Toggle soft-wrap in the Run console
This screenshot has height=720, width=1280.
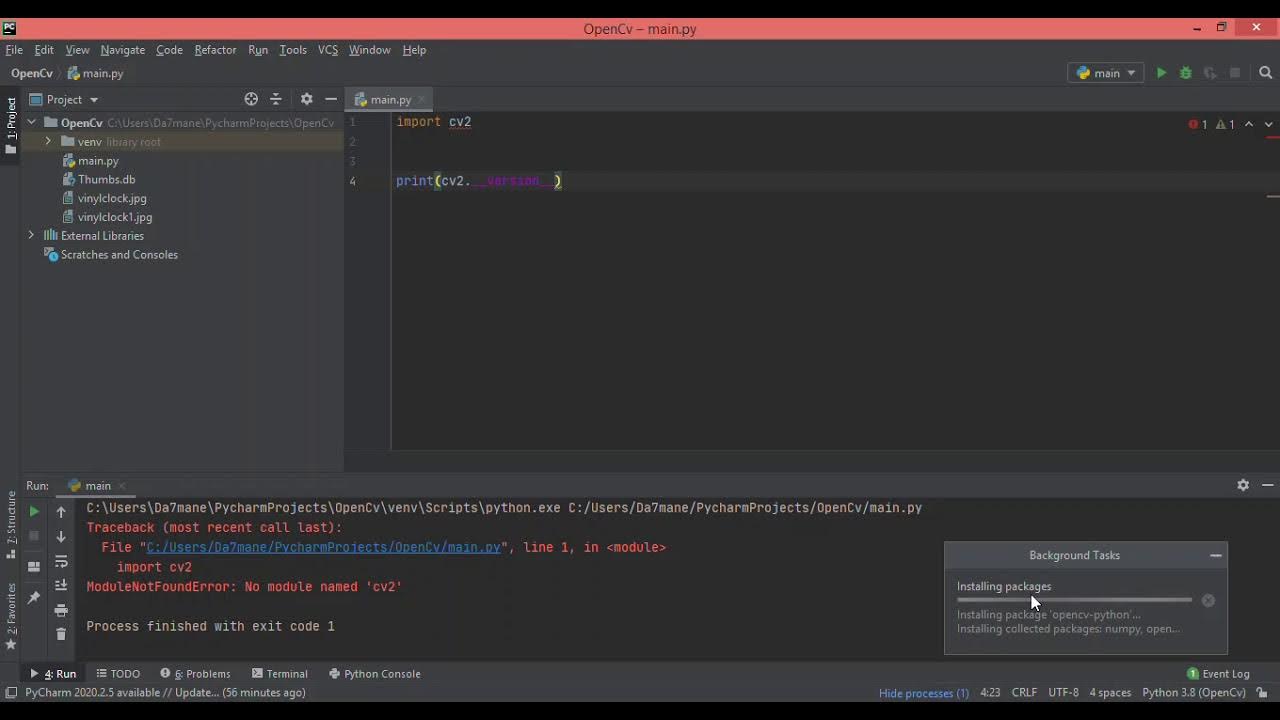click(61, 562)
